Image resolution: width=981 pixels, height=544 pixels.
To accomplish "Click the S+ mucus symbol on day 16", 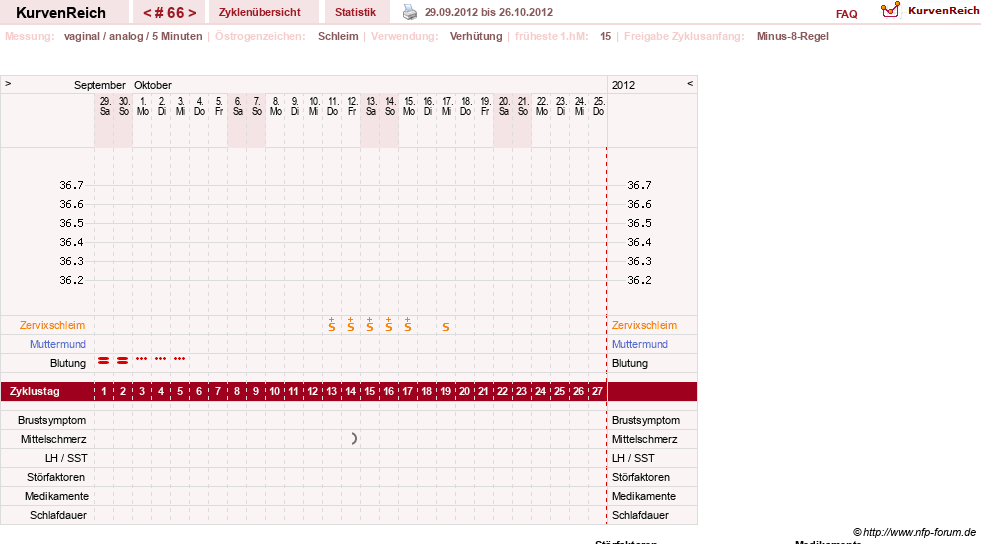I will click(x=389, y=325).
